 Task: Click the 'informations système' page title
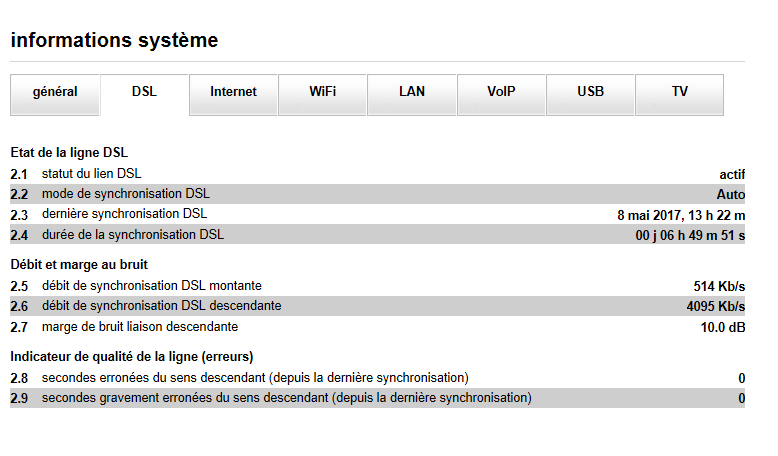coord(114,41)
